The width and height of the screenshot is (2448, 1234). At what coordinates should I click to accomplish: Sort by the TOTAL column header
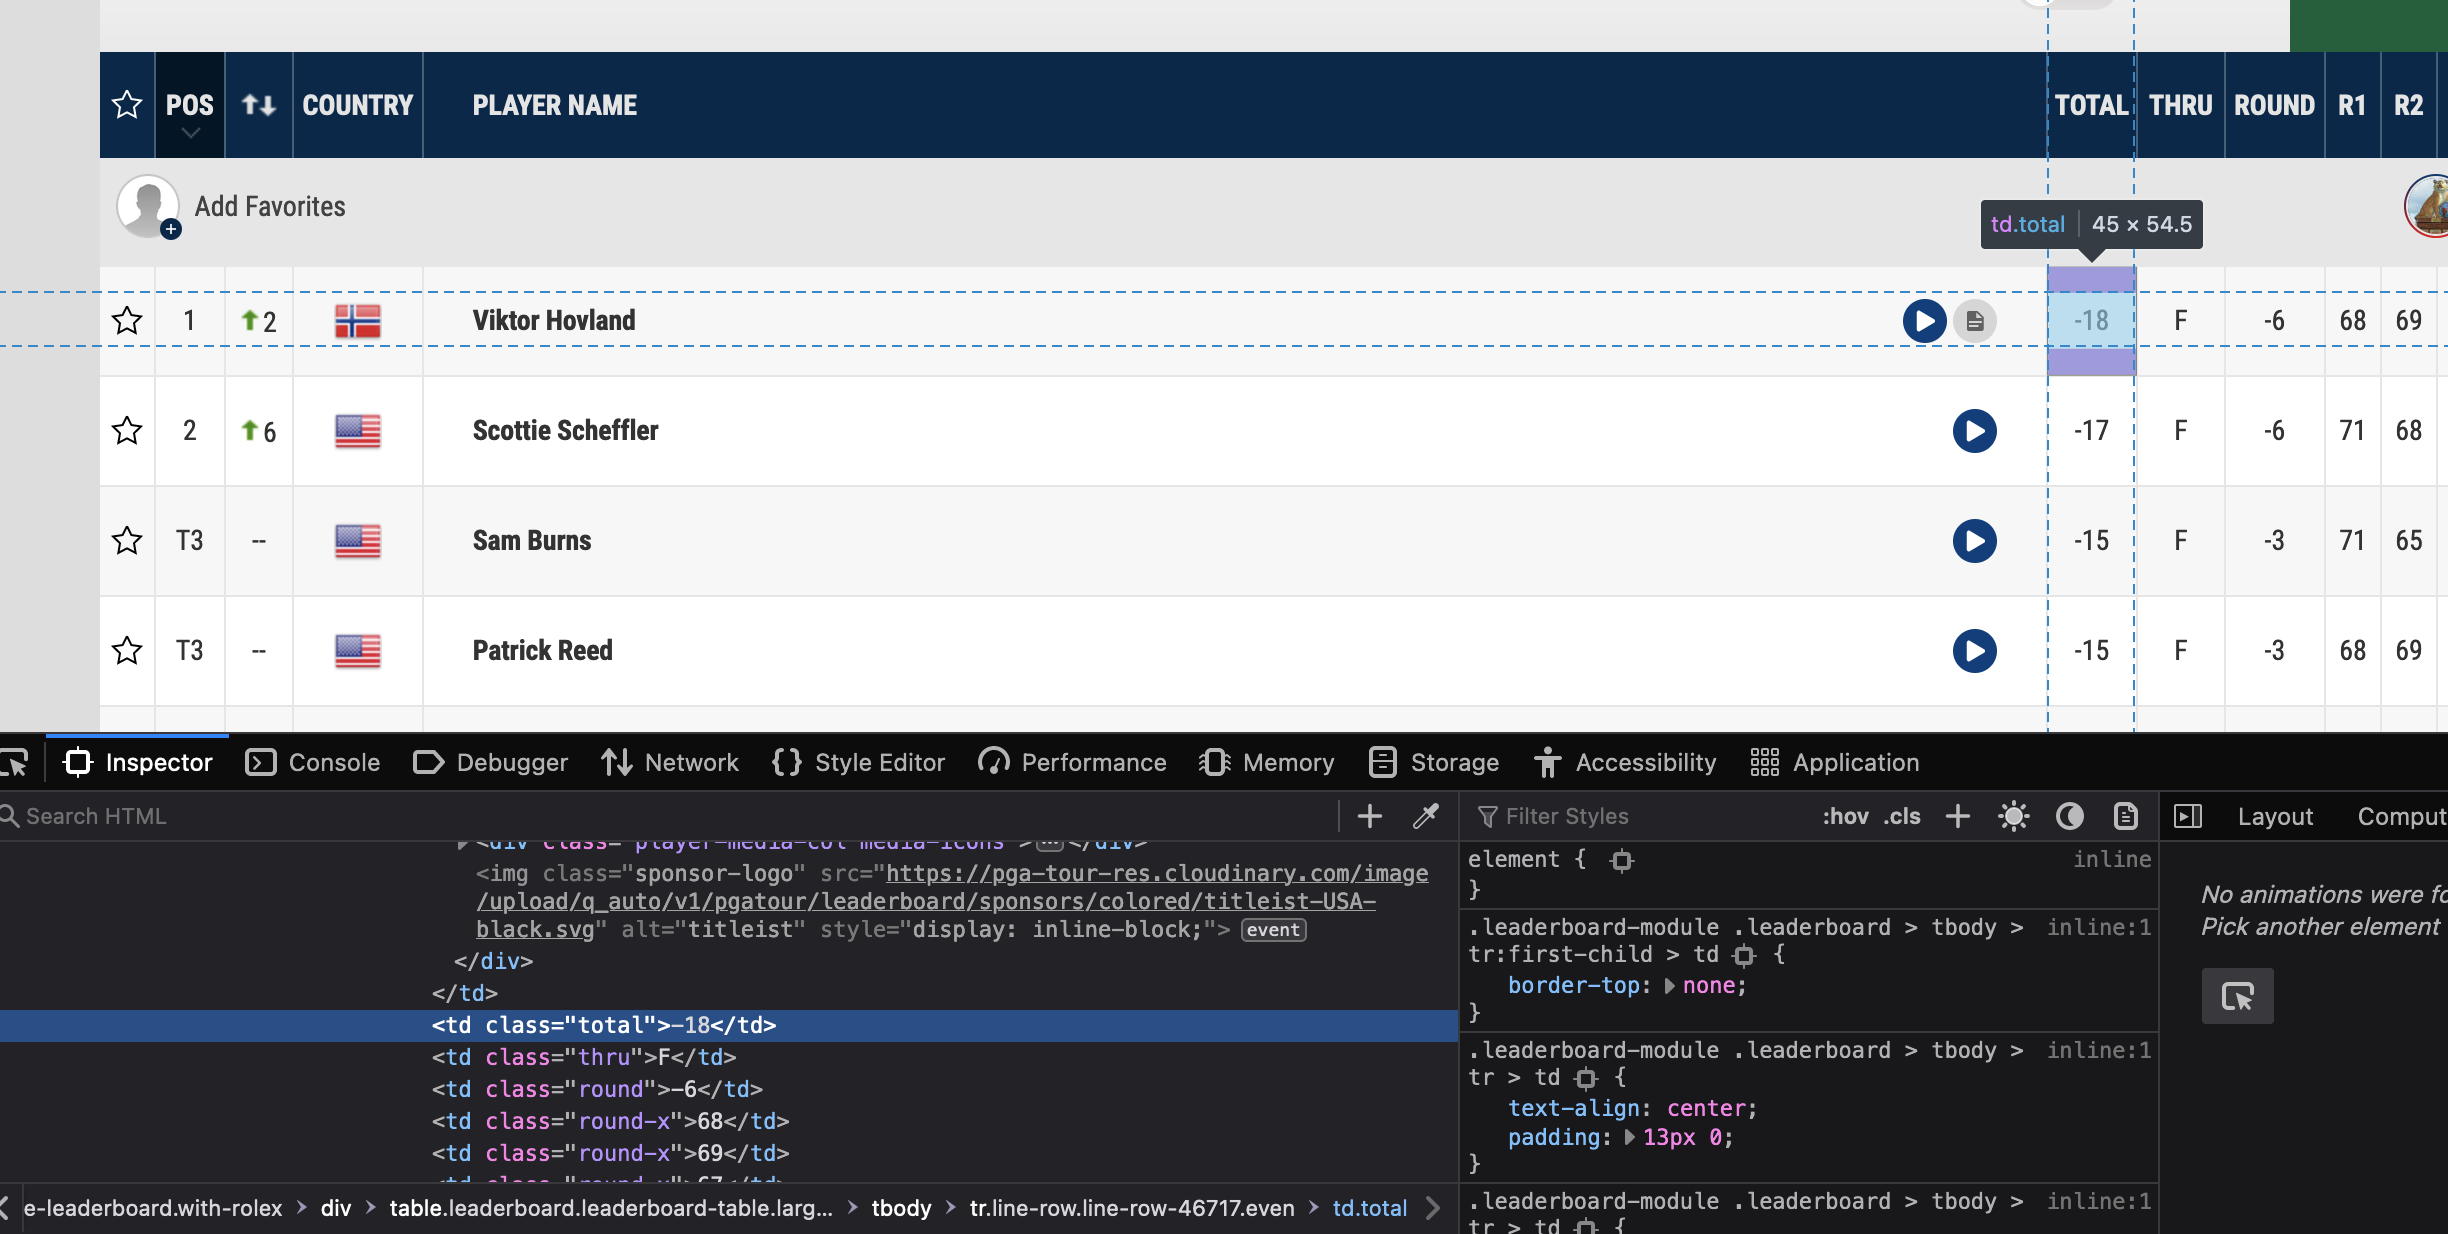pos(2091,105)
